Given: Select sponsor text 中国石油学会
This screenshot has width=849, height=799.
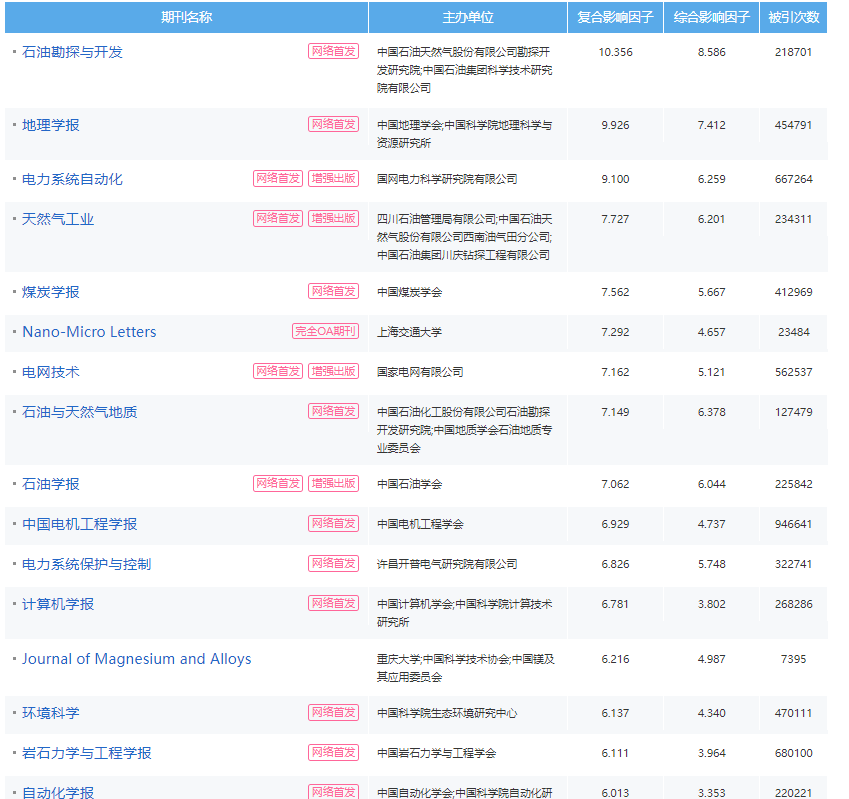Looking at the screenshot, I should tap(409, 484).
